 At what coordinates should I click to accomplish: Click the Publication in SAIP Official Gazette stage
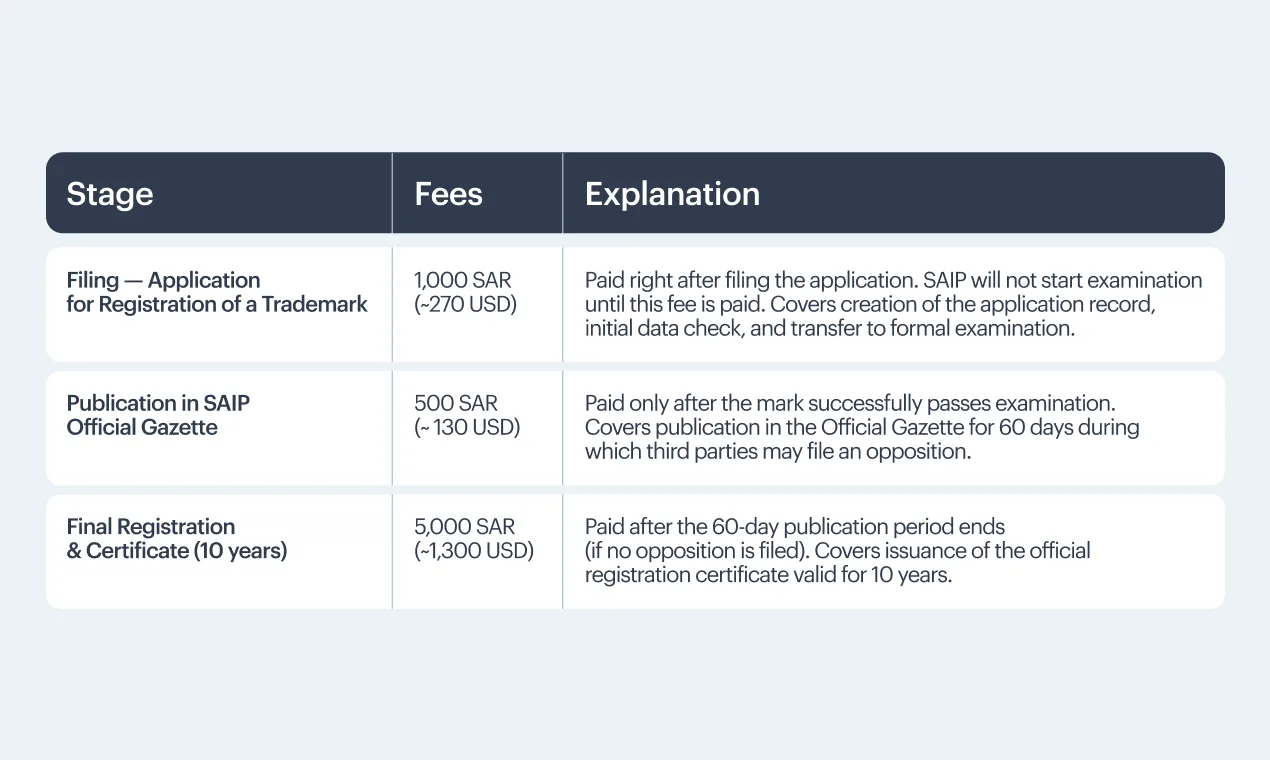click(x=158, y=415)
